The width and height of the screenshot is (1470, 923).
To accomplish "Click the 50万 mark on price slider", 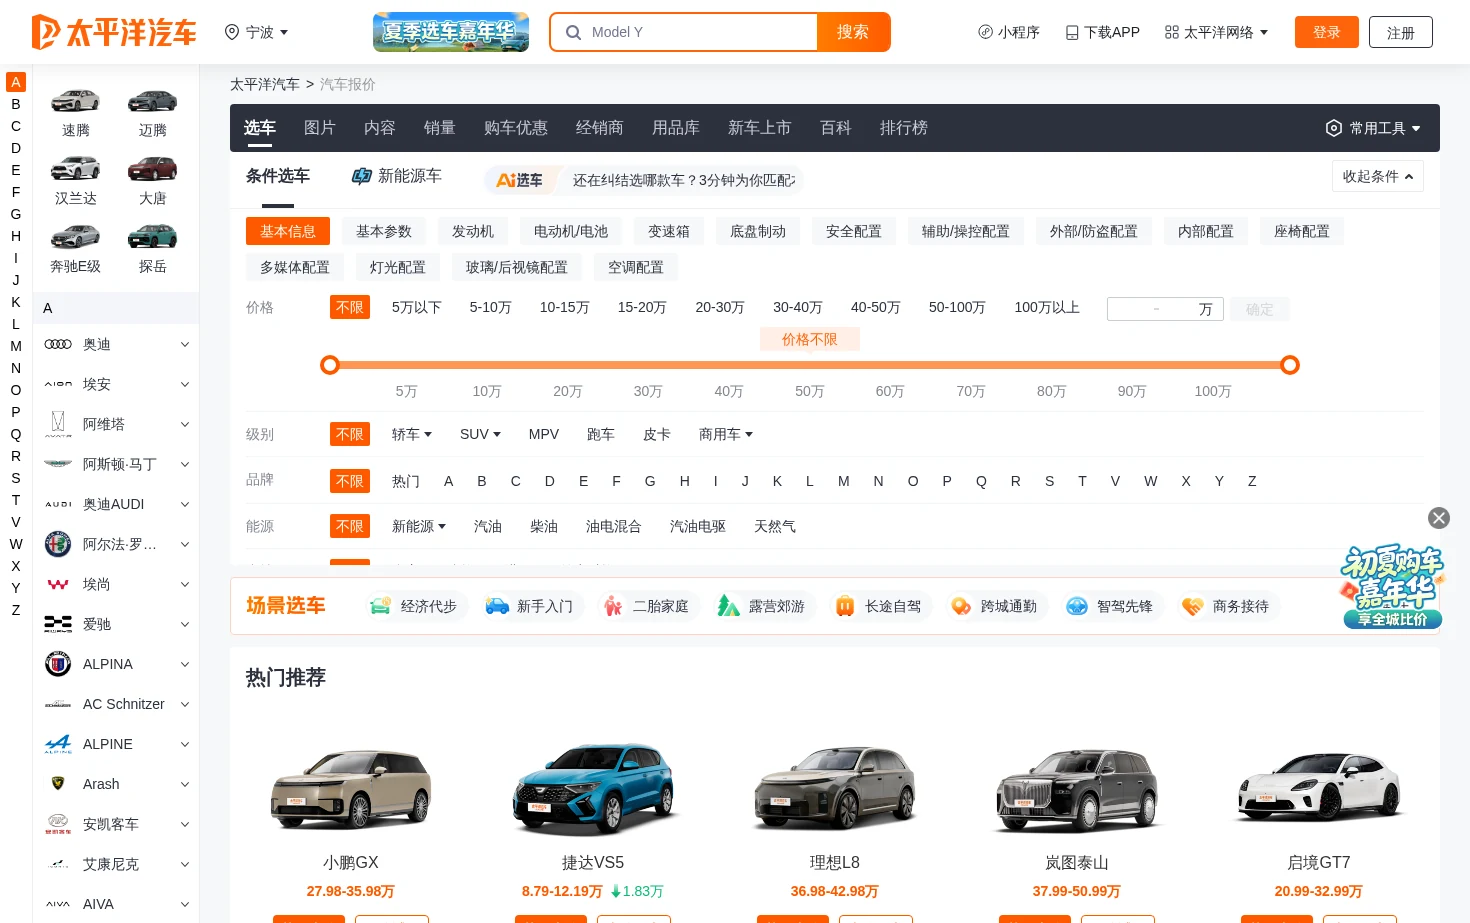I will (x=809, y=391).
